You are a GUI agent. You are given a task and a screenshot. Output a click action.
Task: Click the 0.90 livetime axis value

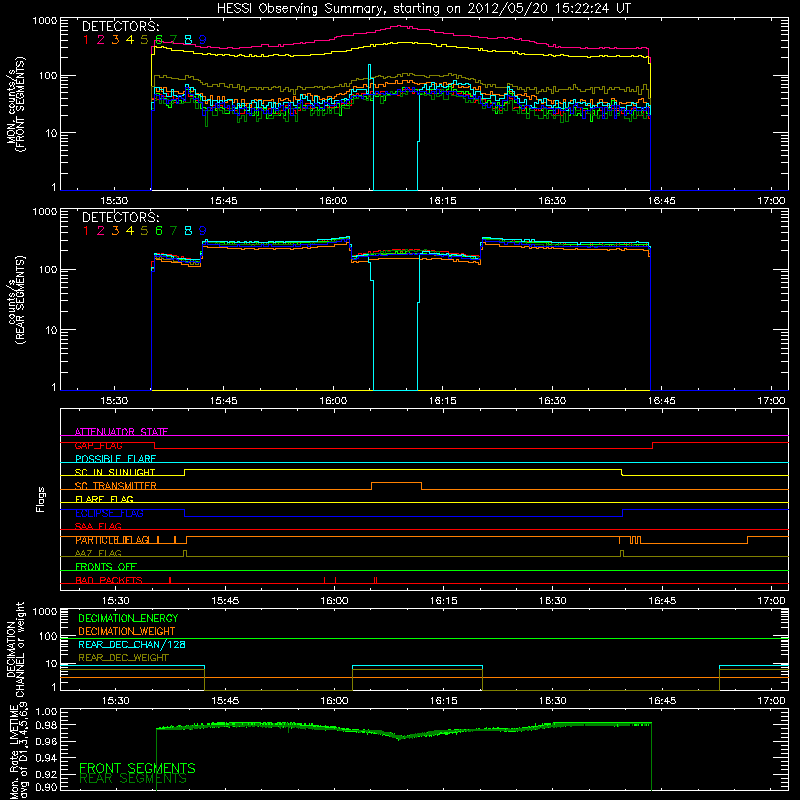coord(46,787)
